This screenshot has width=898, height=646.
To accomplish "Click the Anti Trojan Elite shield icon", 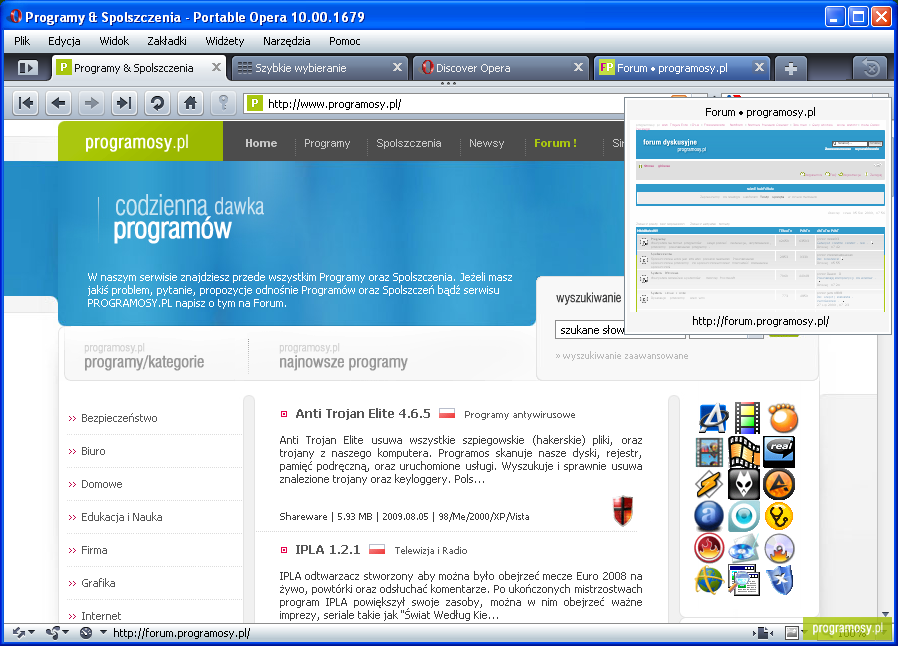I will coord(623,510).
